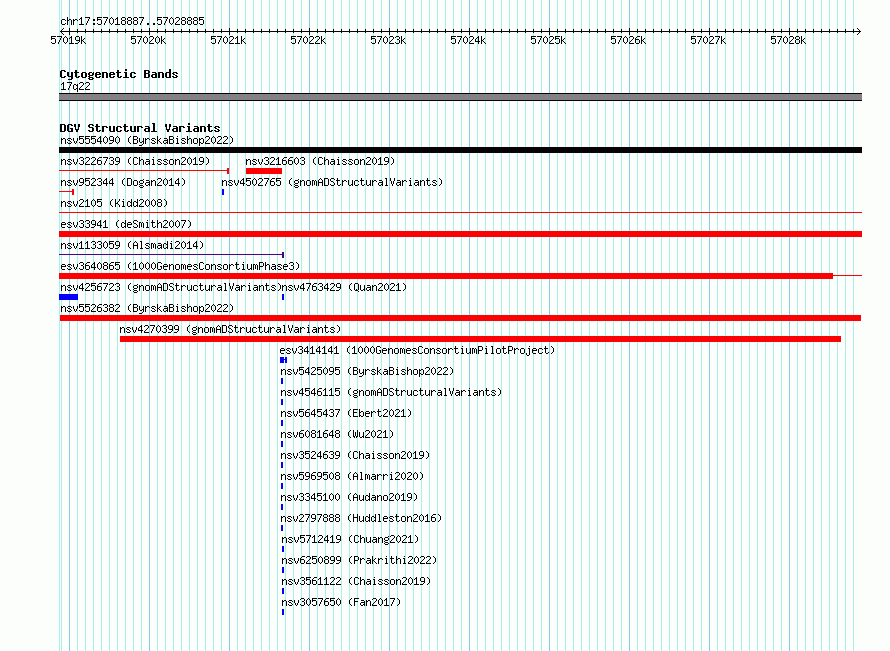Click nsv5526382 (ByrskaBishop2022) label
The width and height of the screenshot is (890, 651).
[x=147, y=308]
